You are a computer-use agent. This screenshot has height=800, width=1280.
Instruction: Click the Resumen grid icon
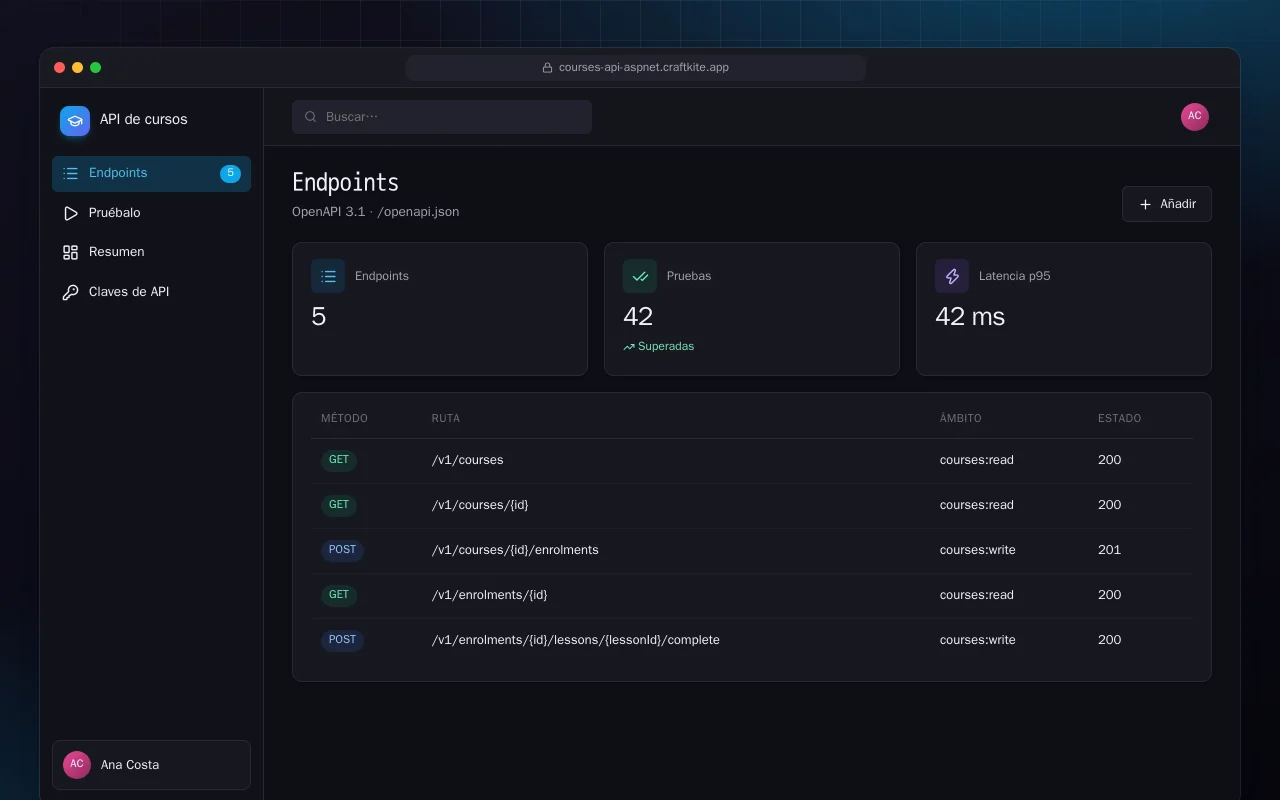click(70, 252)
